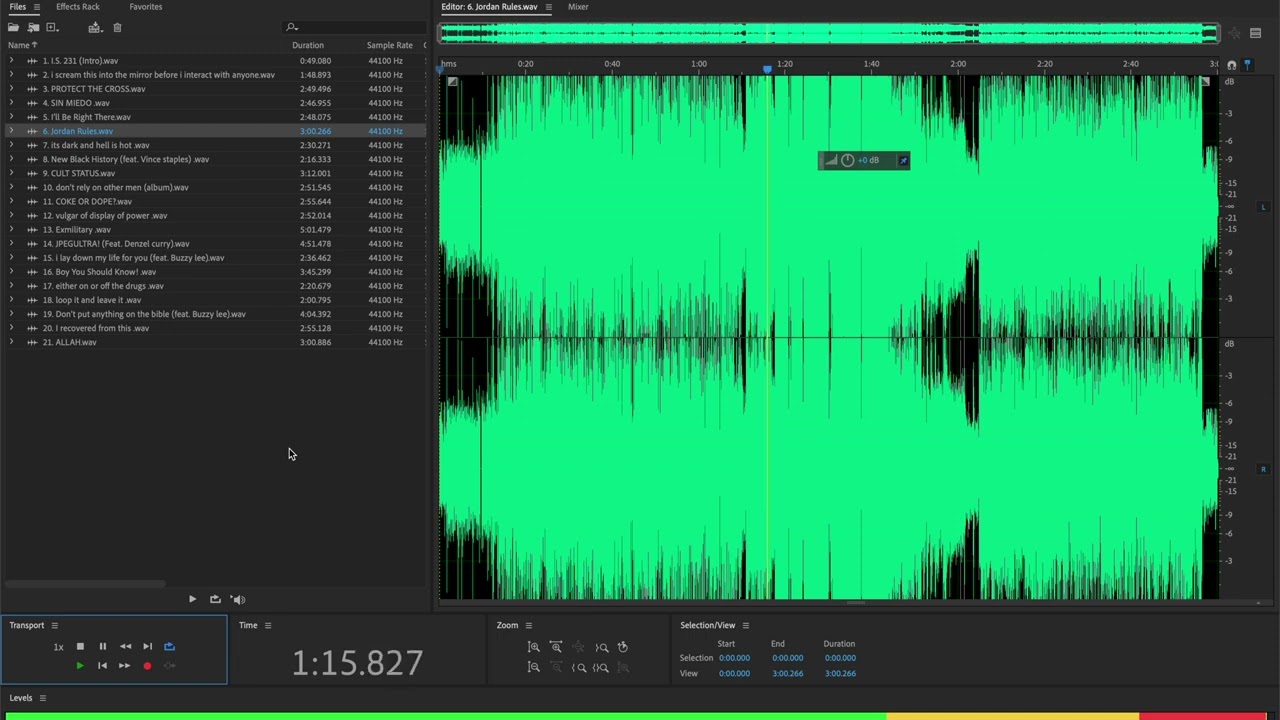Sort files by Duration column header

coord(308,45)
